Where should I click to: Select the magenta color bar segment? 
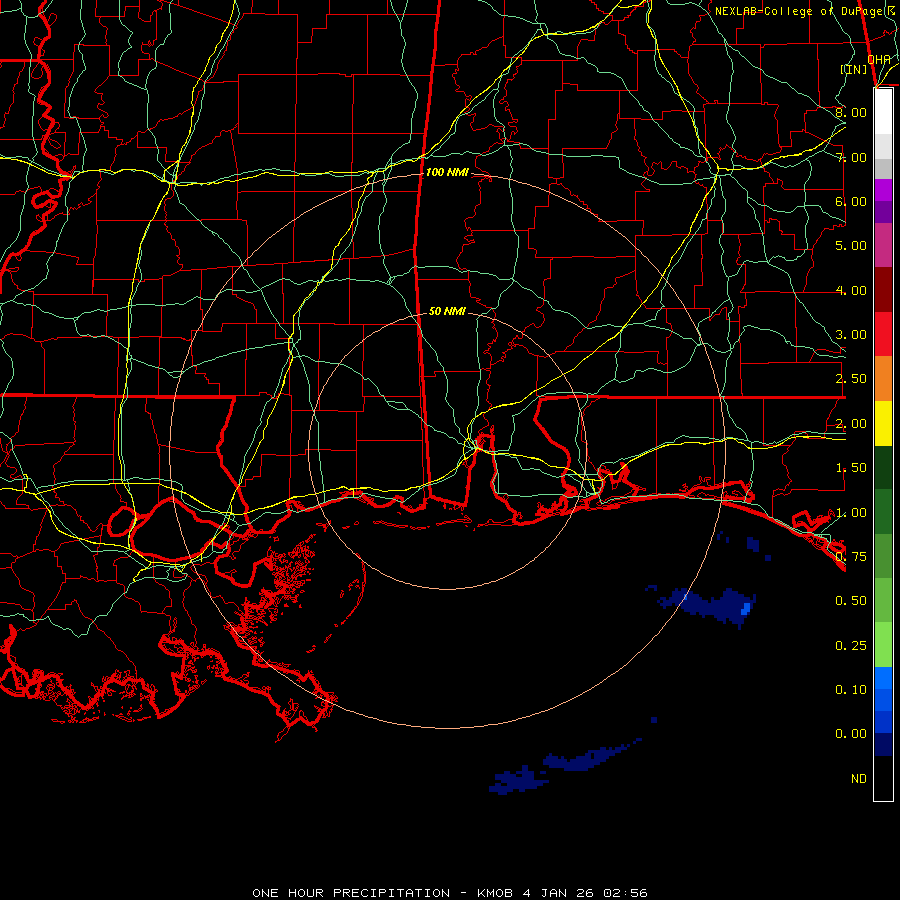pos(883,190)
